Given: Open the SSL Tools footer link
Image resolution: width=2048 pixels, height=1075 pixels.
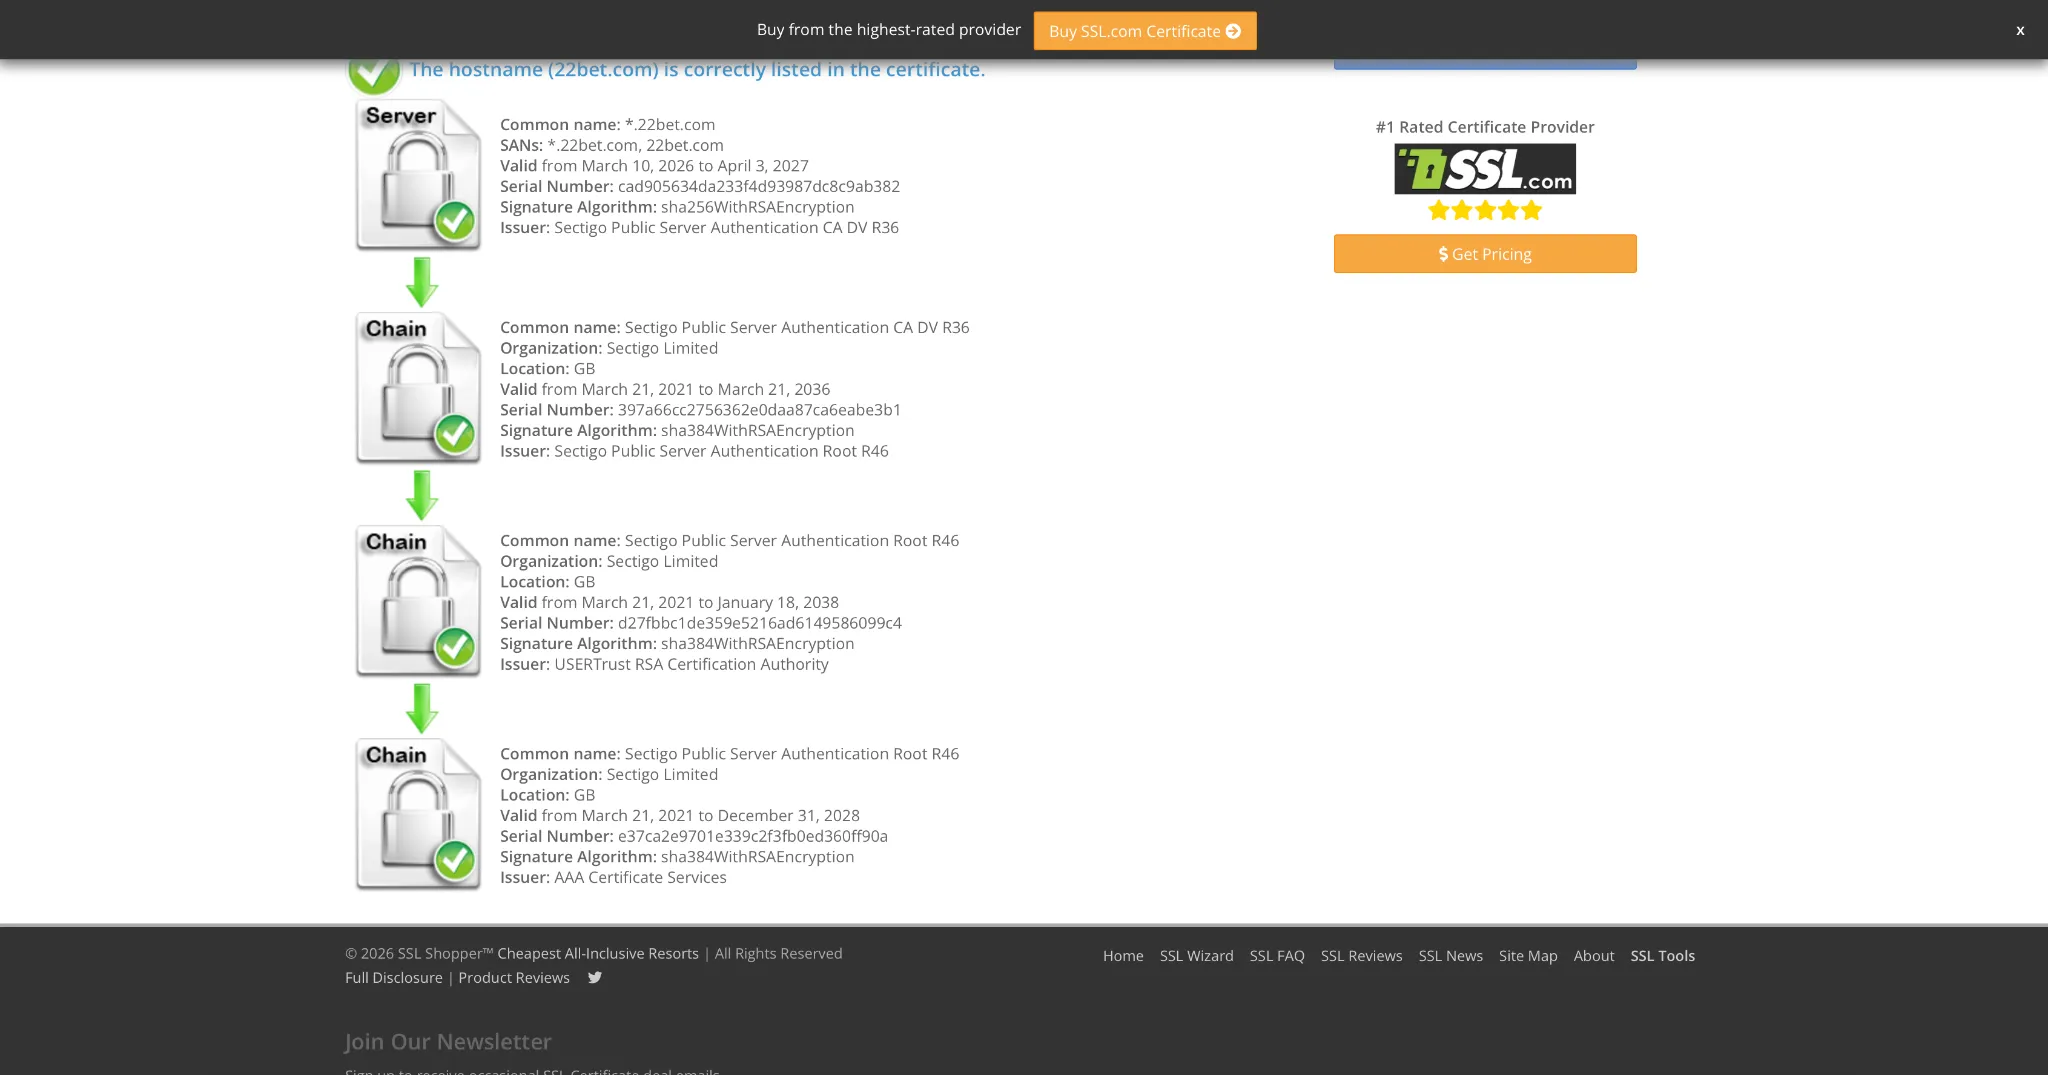Looking at the screenshot, I should (x=1663, y=956).
